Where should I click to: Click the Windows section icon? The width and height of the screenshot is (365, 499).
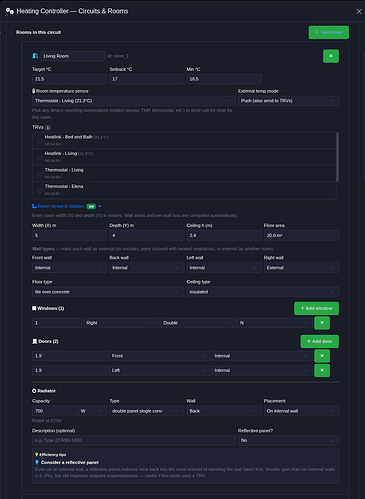34,308
